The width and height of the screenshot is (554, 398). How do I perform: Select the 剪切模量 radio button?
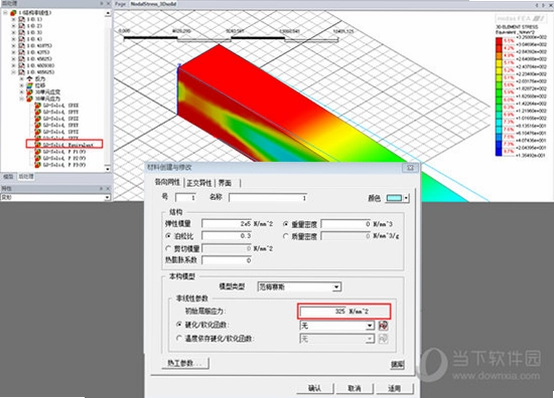(169, 248)
